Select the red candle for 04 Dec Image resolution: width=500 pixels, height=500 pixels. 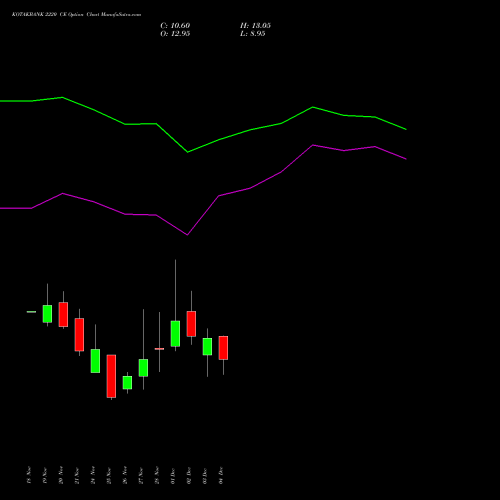pos(223,348)
